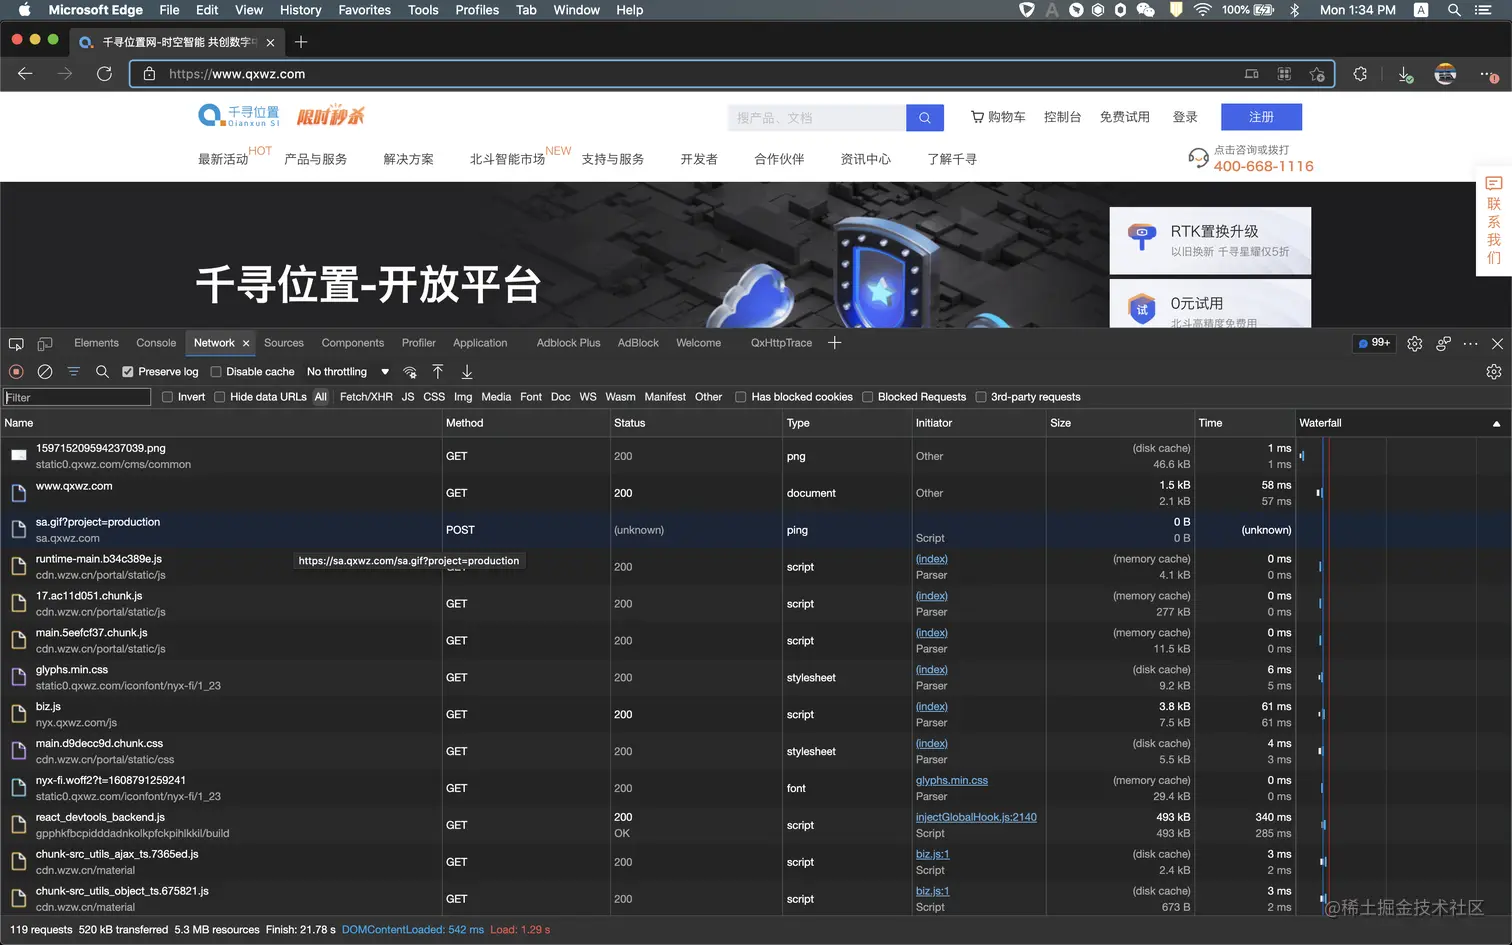Filter requests by CSS type
Viewport: 1512px width, 945px height.
click(434, 397)
